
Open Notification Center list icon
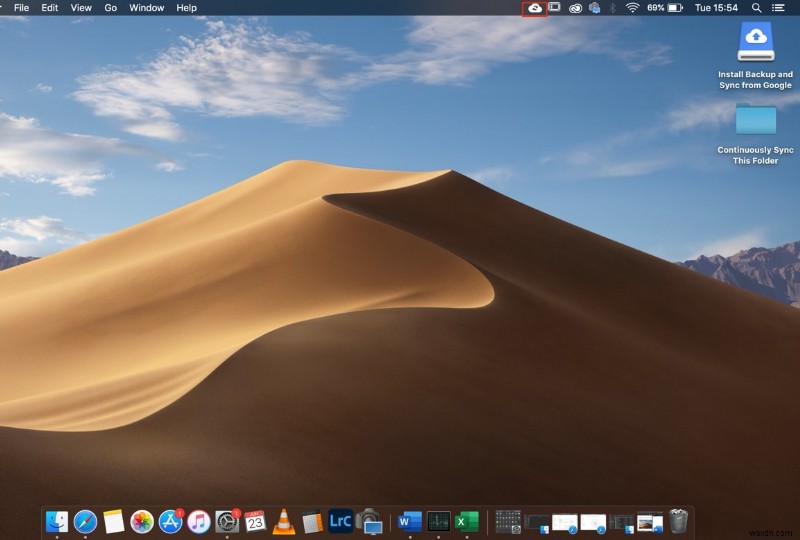(x=778, y=8)
